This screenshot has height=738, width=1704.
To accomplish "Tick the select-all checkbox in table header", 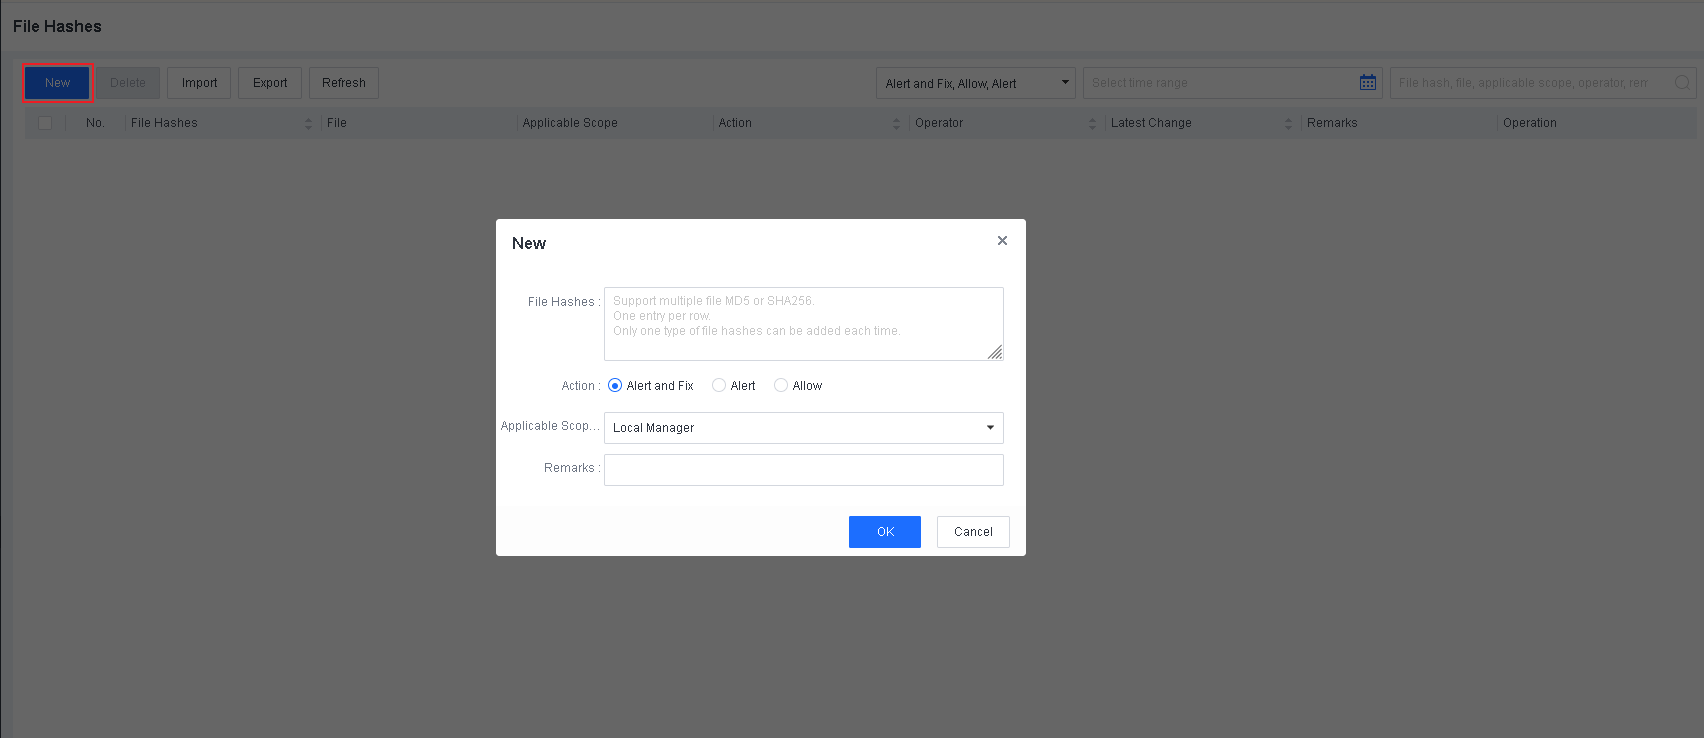I will (x=45, y=123).
